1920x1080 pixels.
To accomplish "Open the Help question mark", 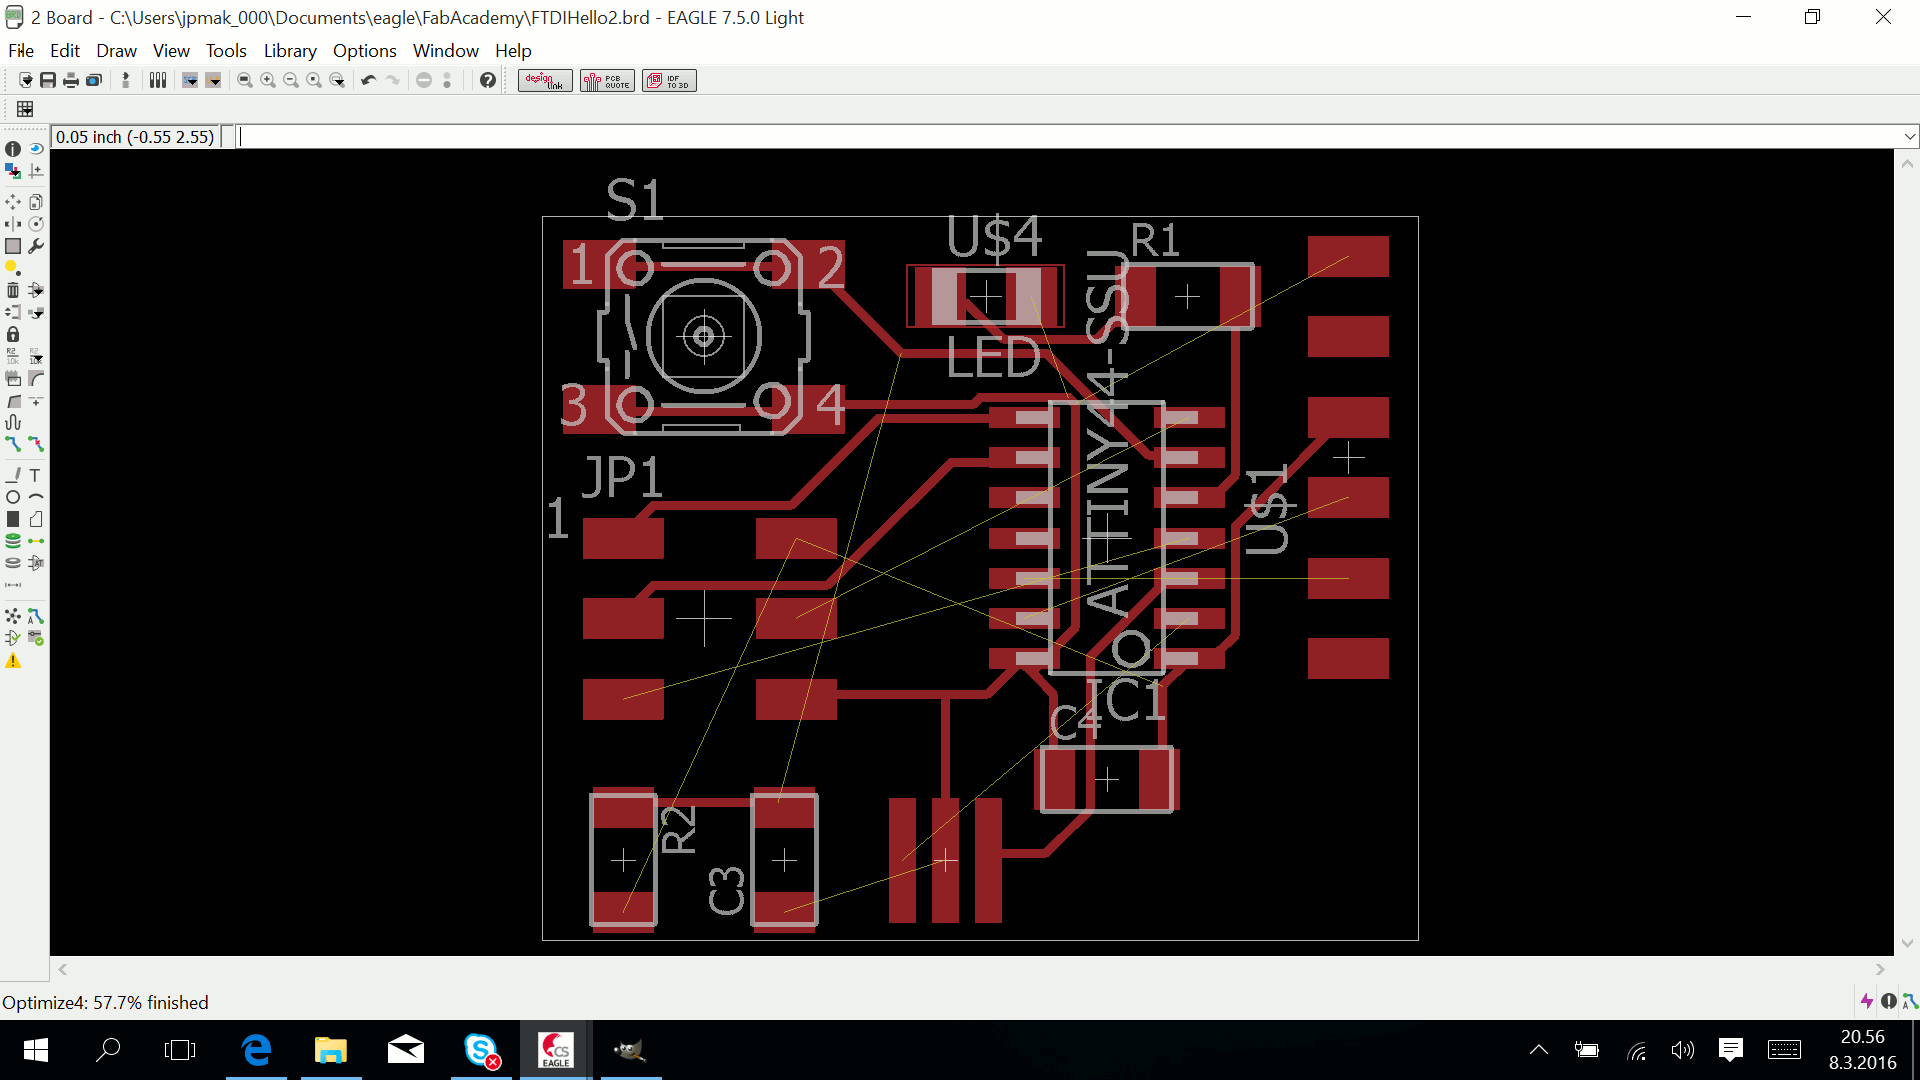I will tap(488, 80).
